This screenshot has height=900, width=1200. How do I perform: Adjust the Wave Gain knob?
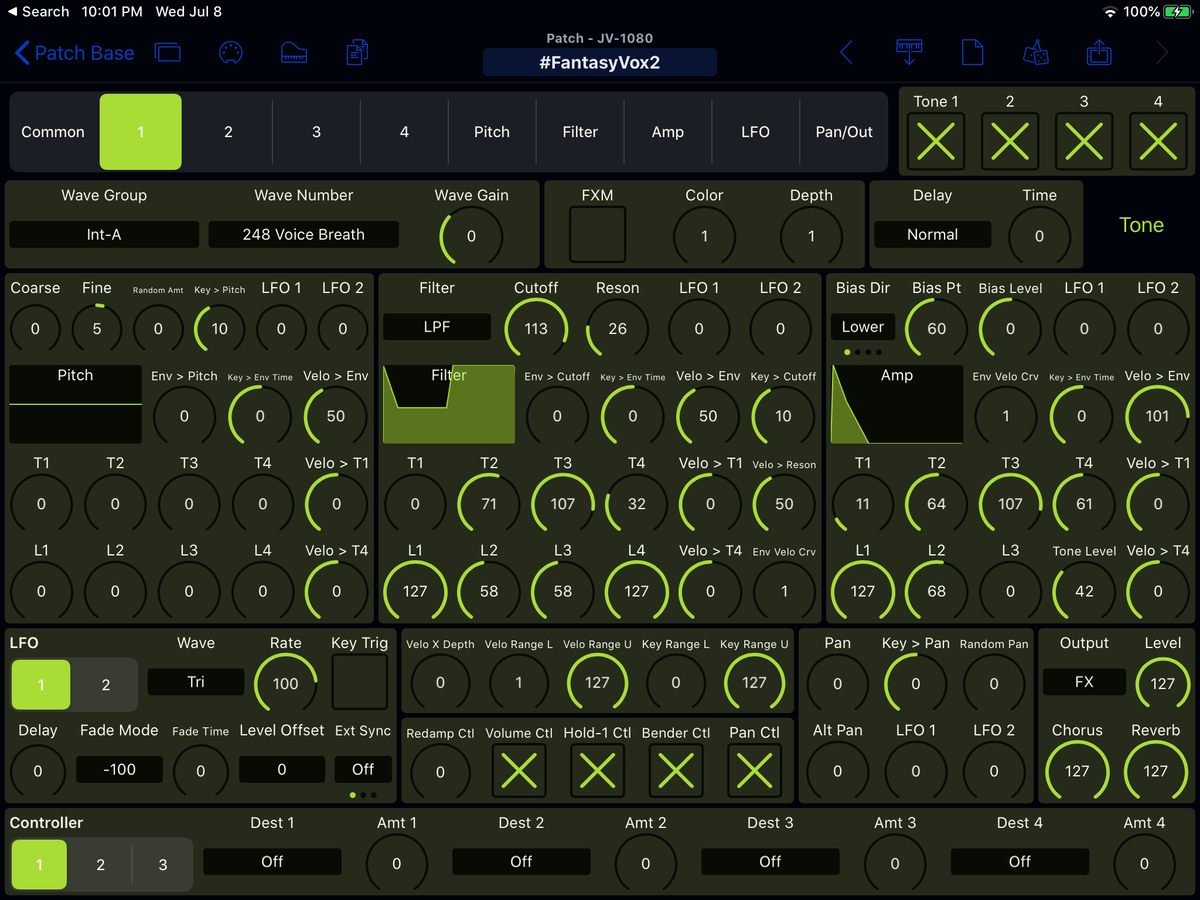point(471,237)
